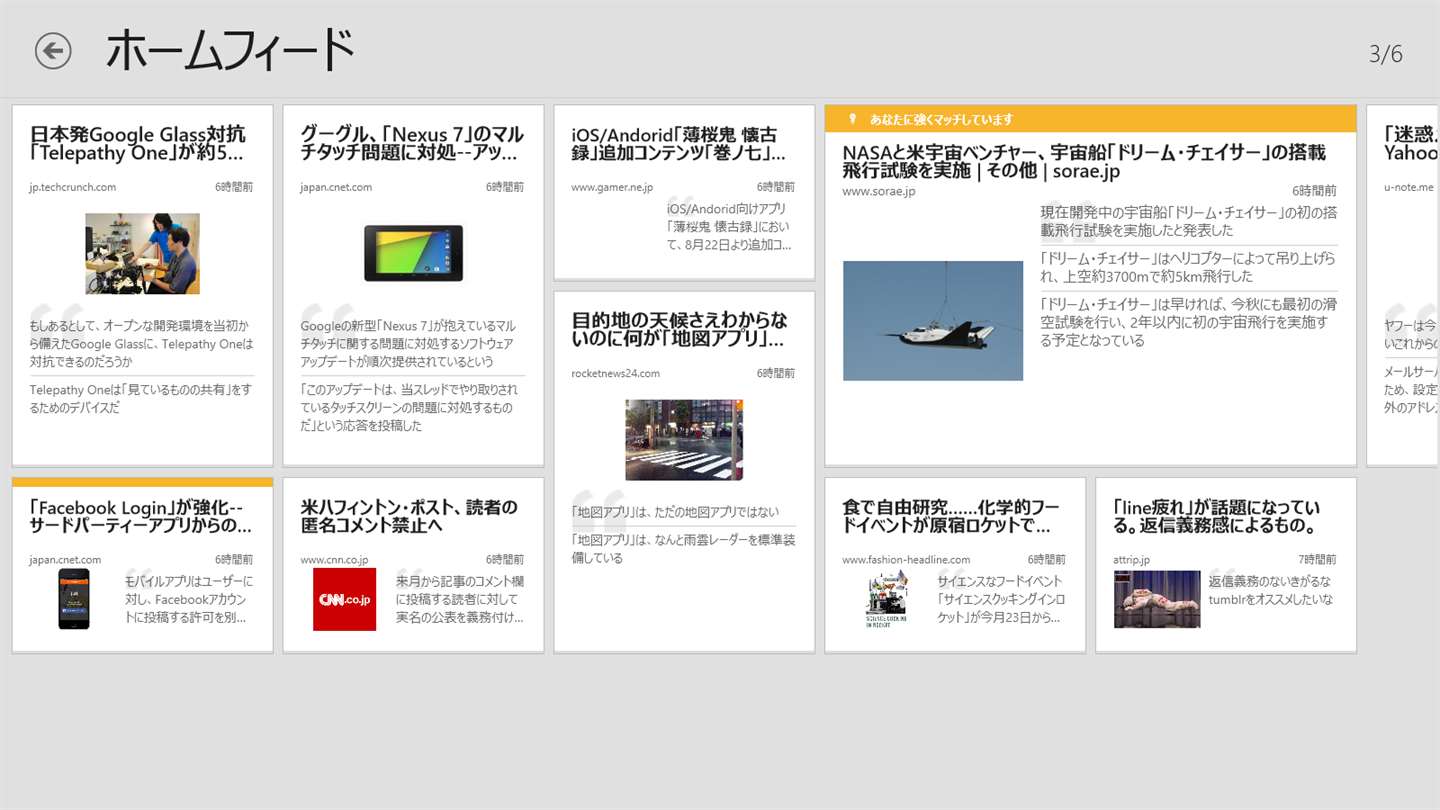Select the rainy crosswalk street photo
Image resolution: width=1440 pixels, height=810 pixels.
(x=684, y=440)
